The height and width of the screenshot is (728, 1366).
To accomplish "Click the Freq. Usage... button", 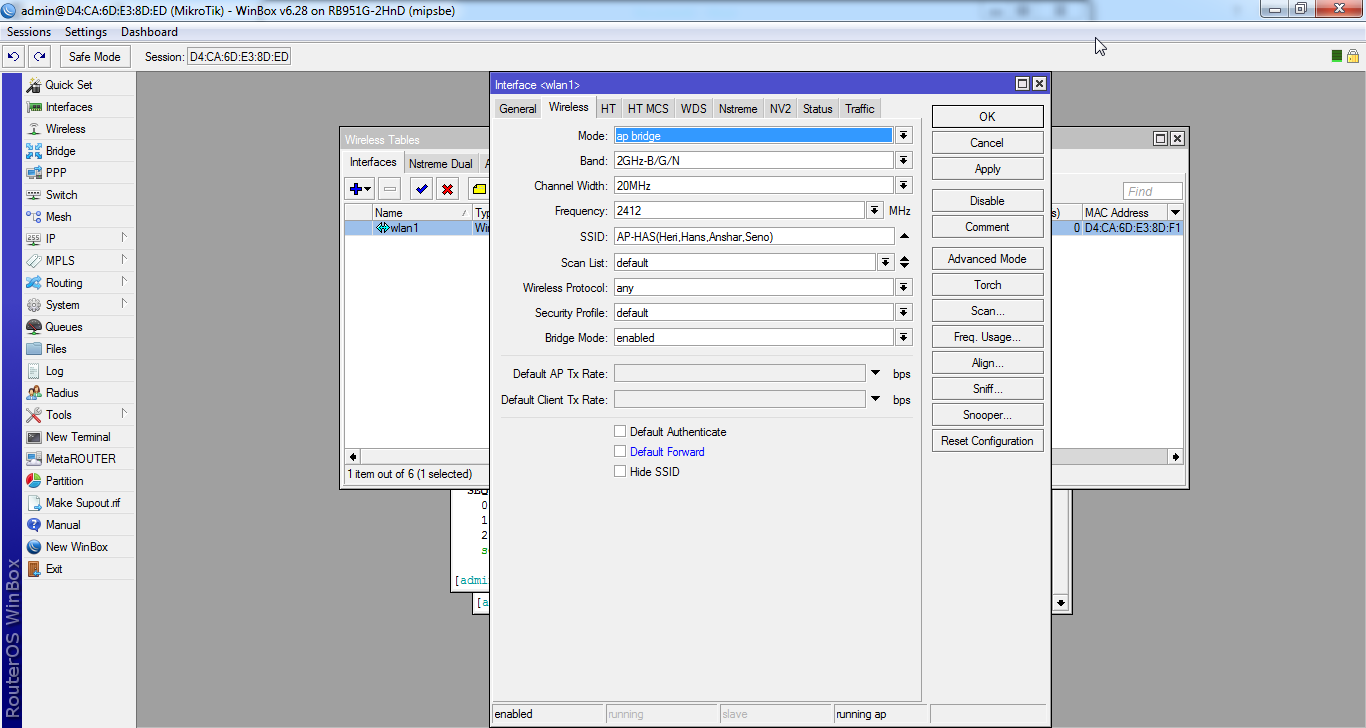I will pyautogui.click(x=987, y=337).
